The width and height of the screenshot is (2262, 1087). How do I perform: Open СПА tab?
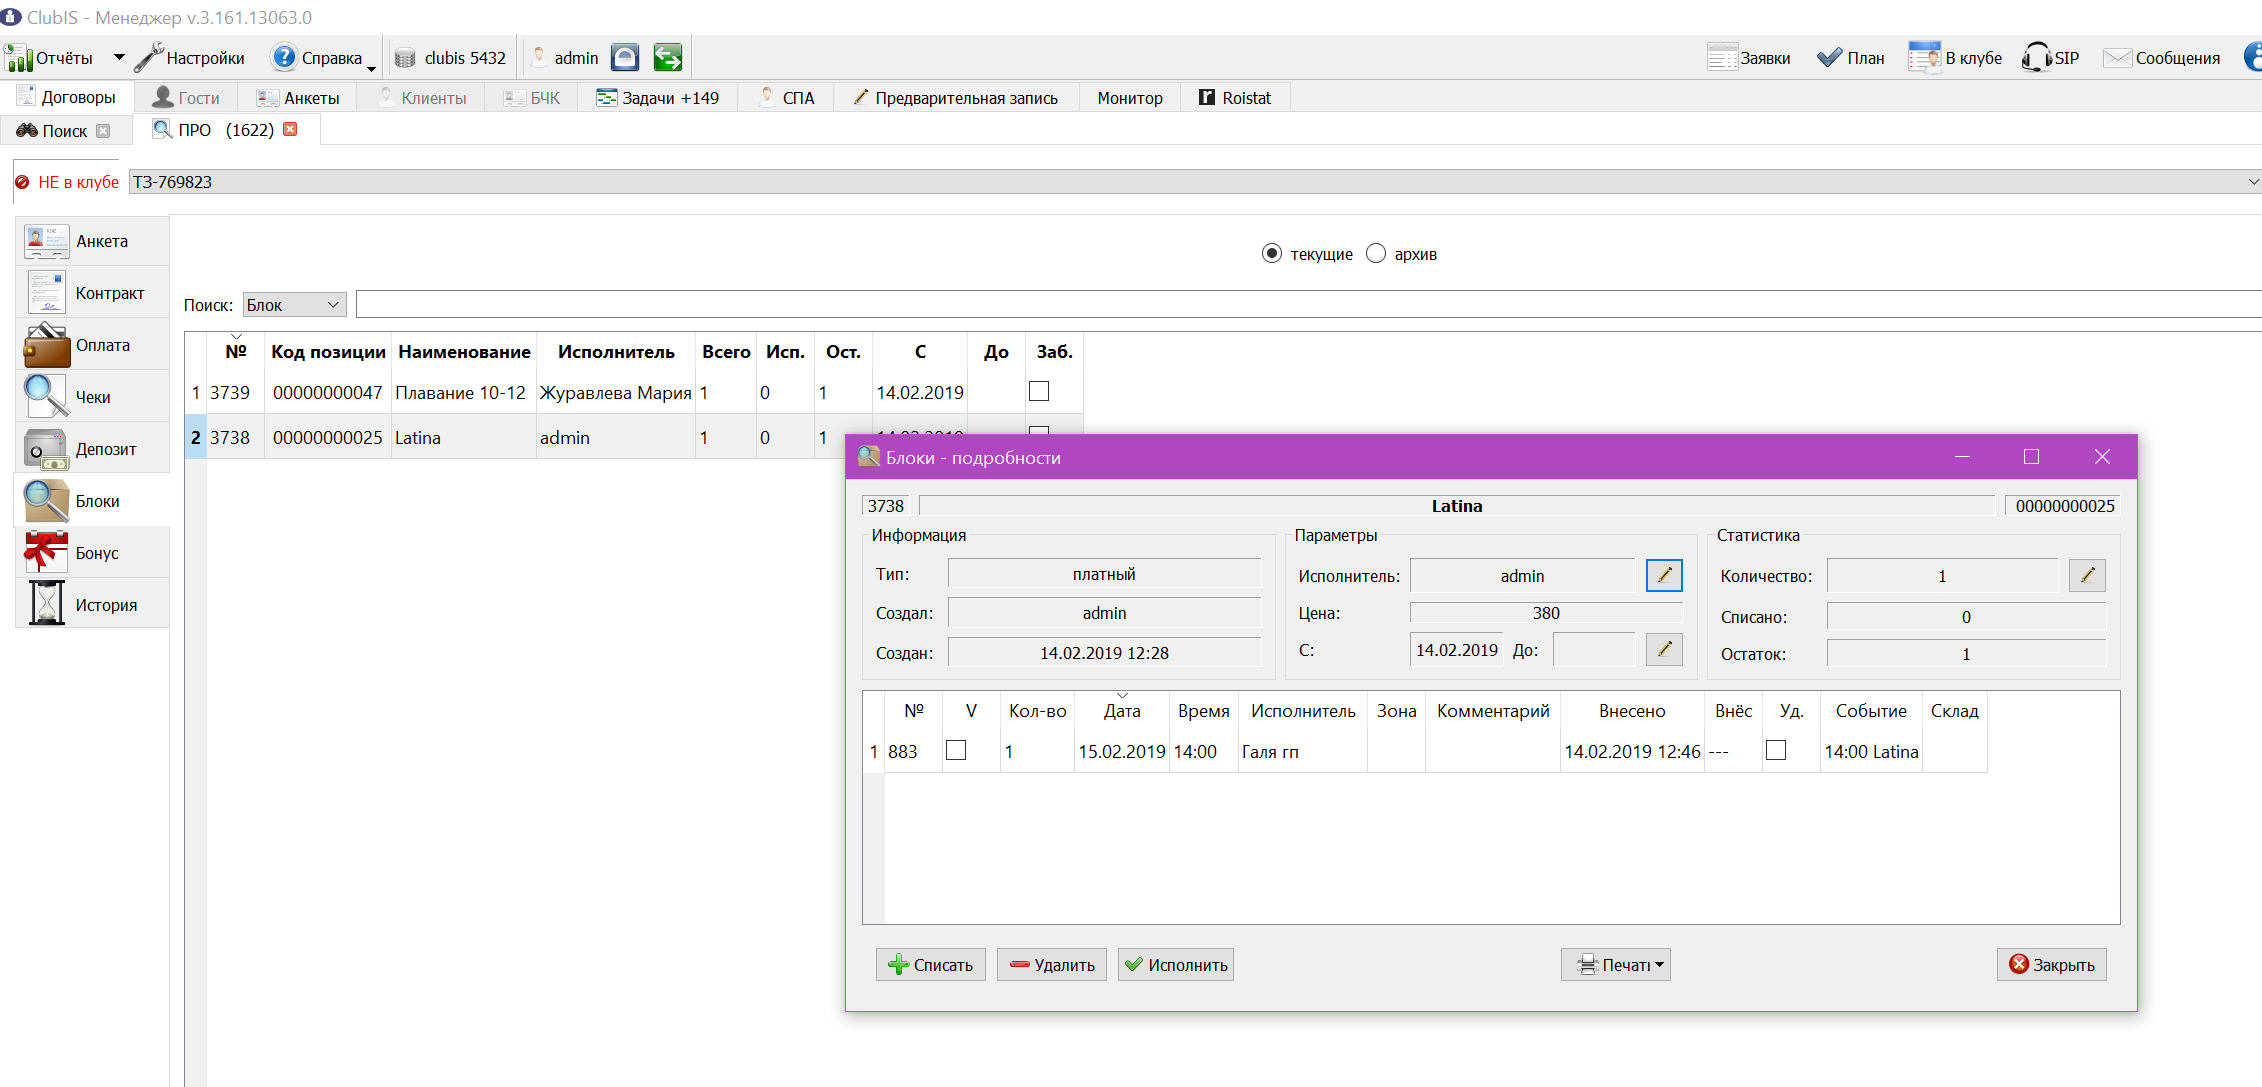787,98
